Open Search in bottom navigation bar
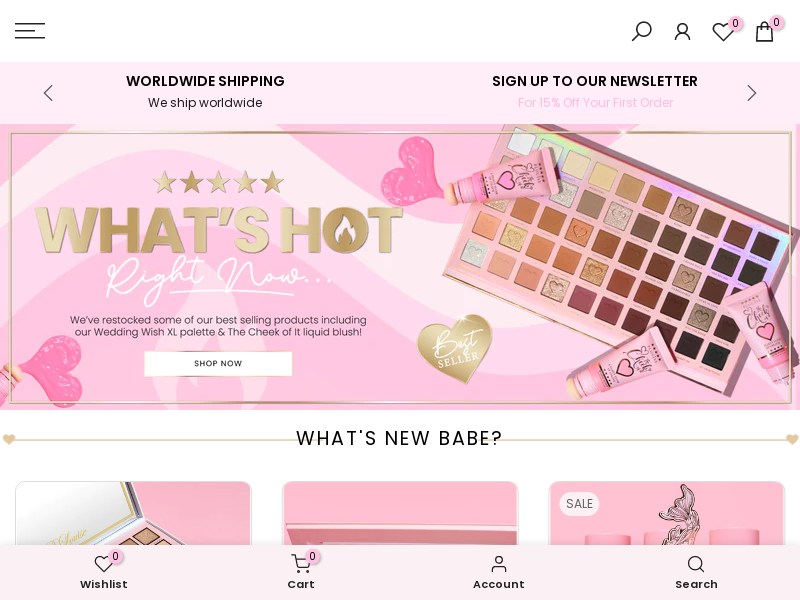The image size is (800, 600). point(696,571)
